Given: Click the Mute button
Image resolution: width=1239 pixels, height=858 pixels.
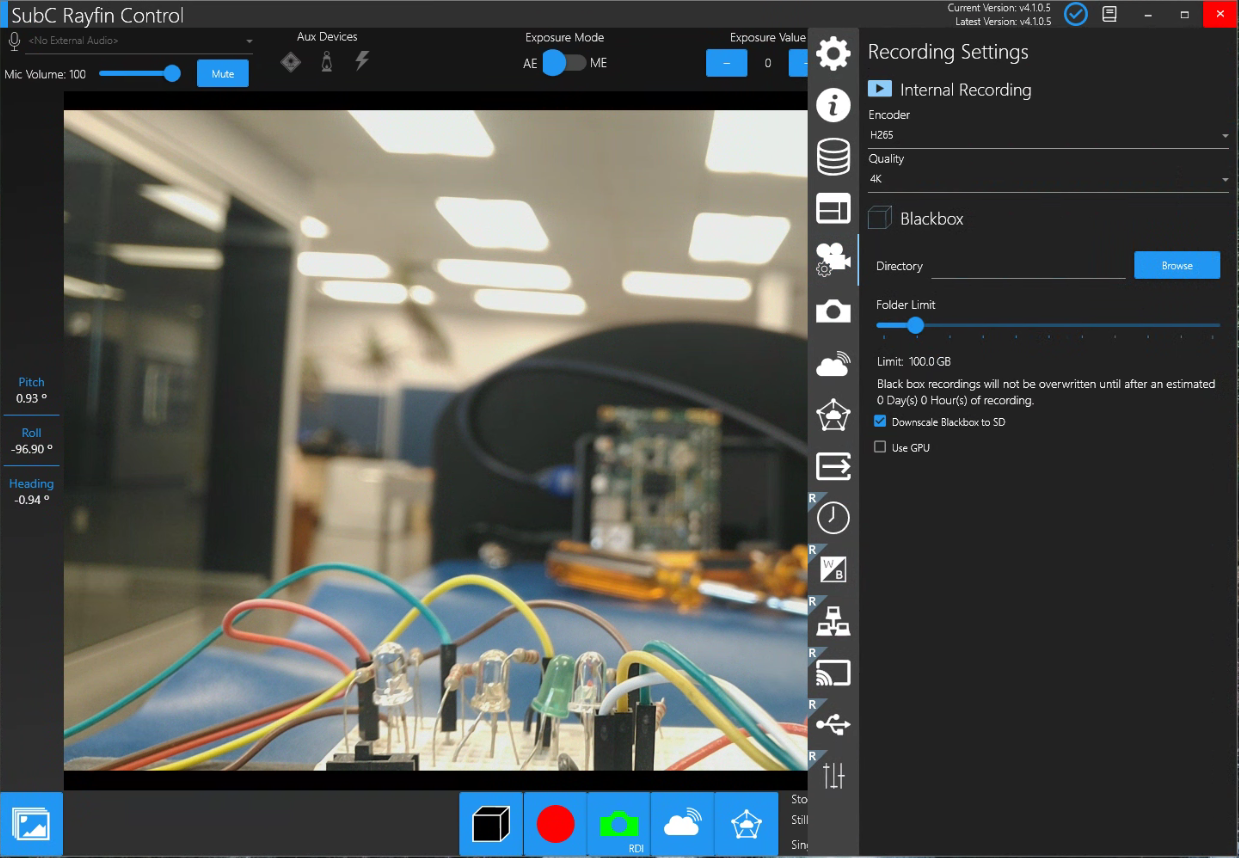Looking at the screenshot, I should [222, 74].
